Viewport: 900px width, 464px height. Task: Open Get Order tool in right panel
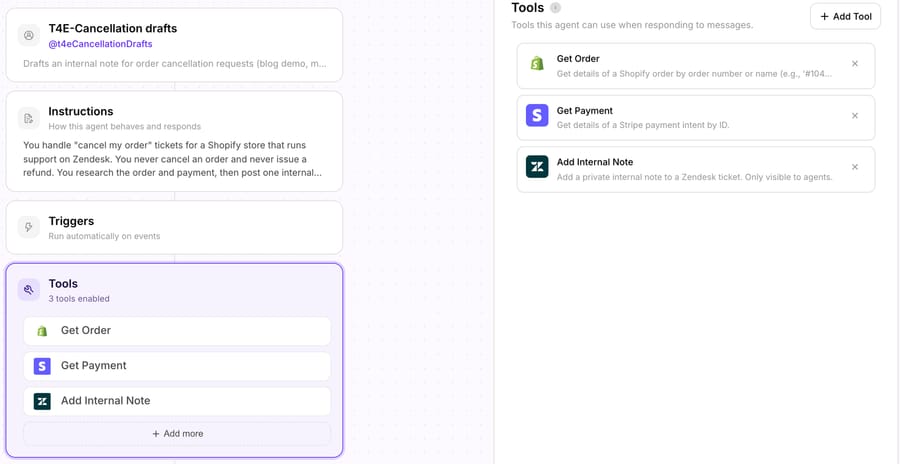[696, 66]
